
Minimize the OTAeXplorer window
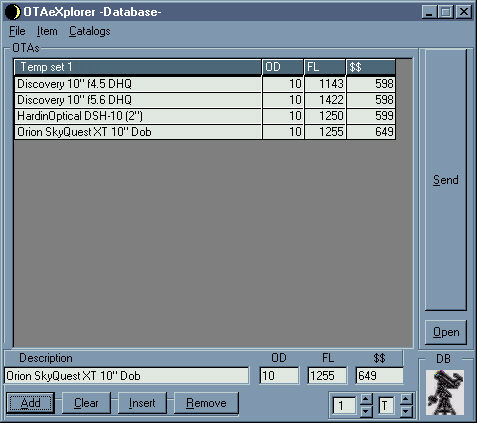(430, 12)
